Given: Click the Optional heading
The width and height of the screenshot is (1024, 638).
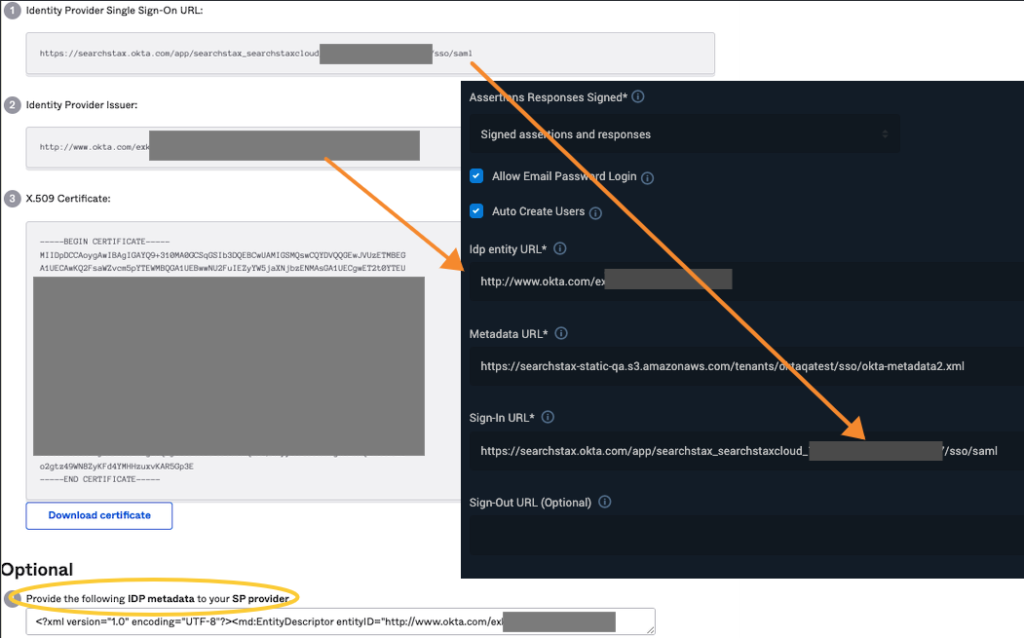Looking at the screenshot, I should (37, 569).
